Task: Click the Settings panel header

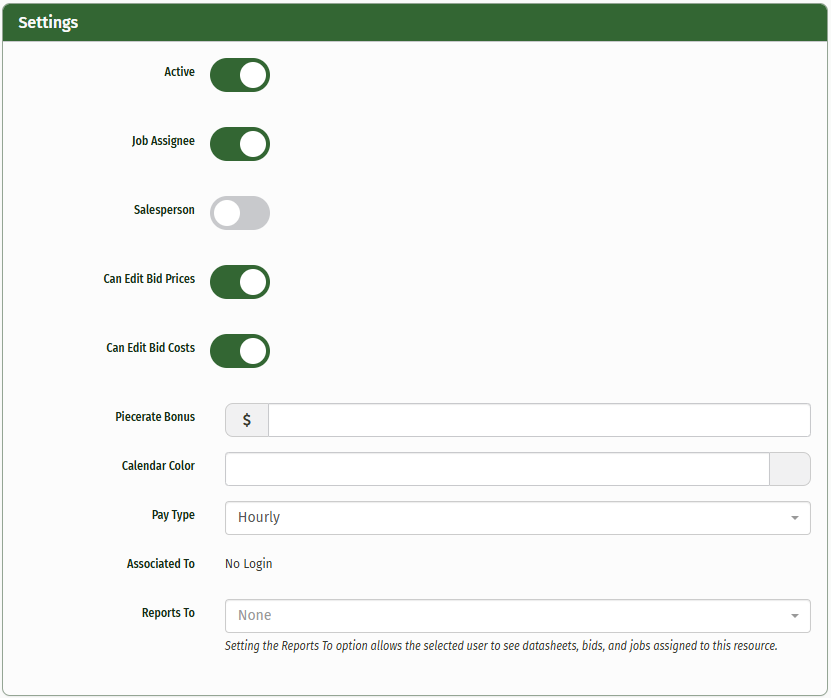Action: click(x=415, y=22)
